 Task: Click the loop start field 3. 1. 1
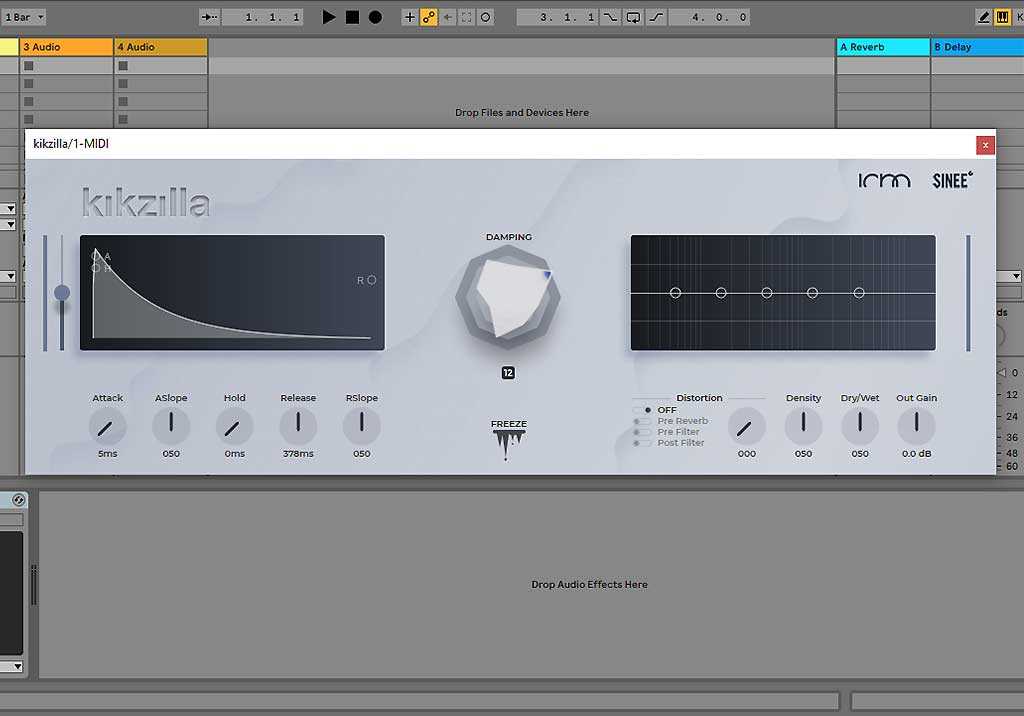(557, 17)
